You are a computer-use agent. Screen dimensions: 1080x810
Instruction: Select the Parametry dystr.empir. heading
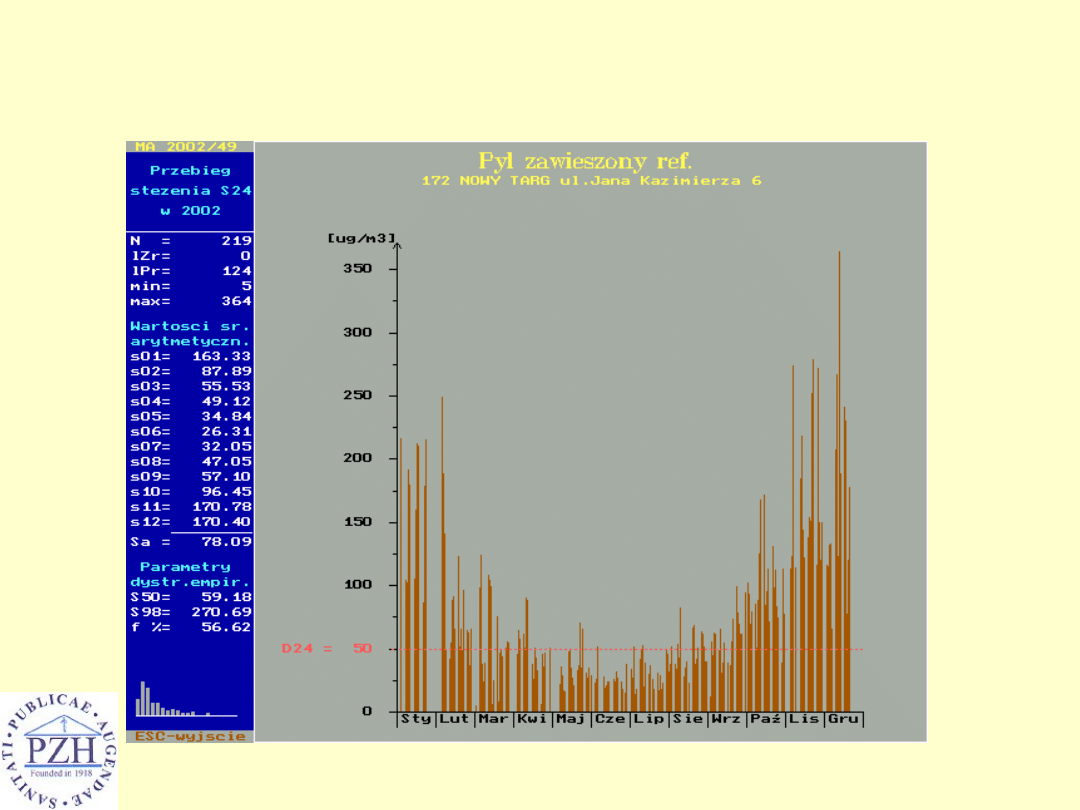(x=190, y=574)
